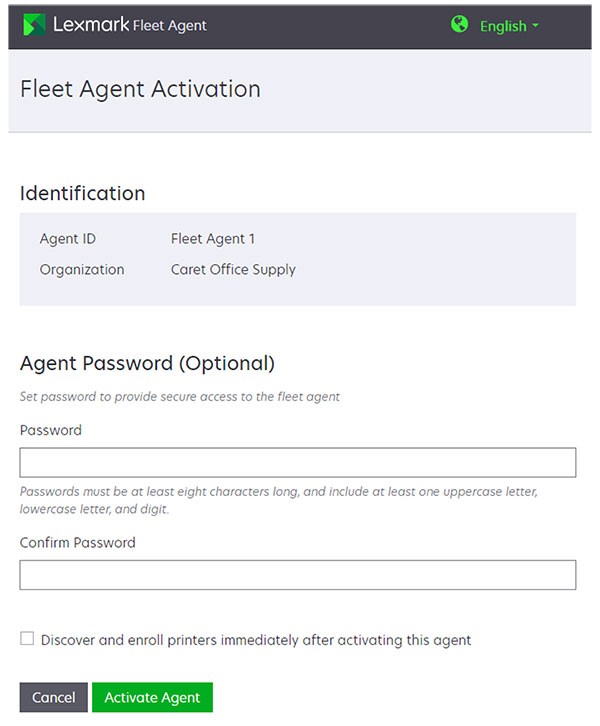
Task: Click the caret arrow beside English
Action: [536, 26]
